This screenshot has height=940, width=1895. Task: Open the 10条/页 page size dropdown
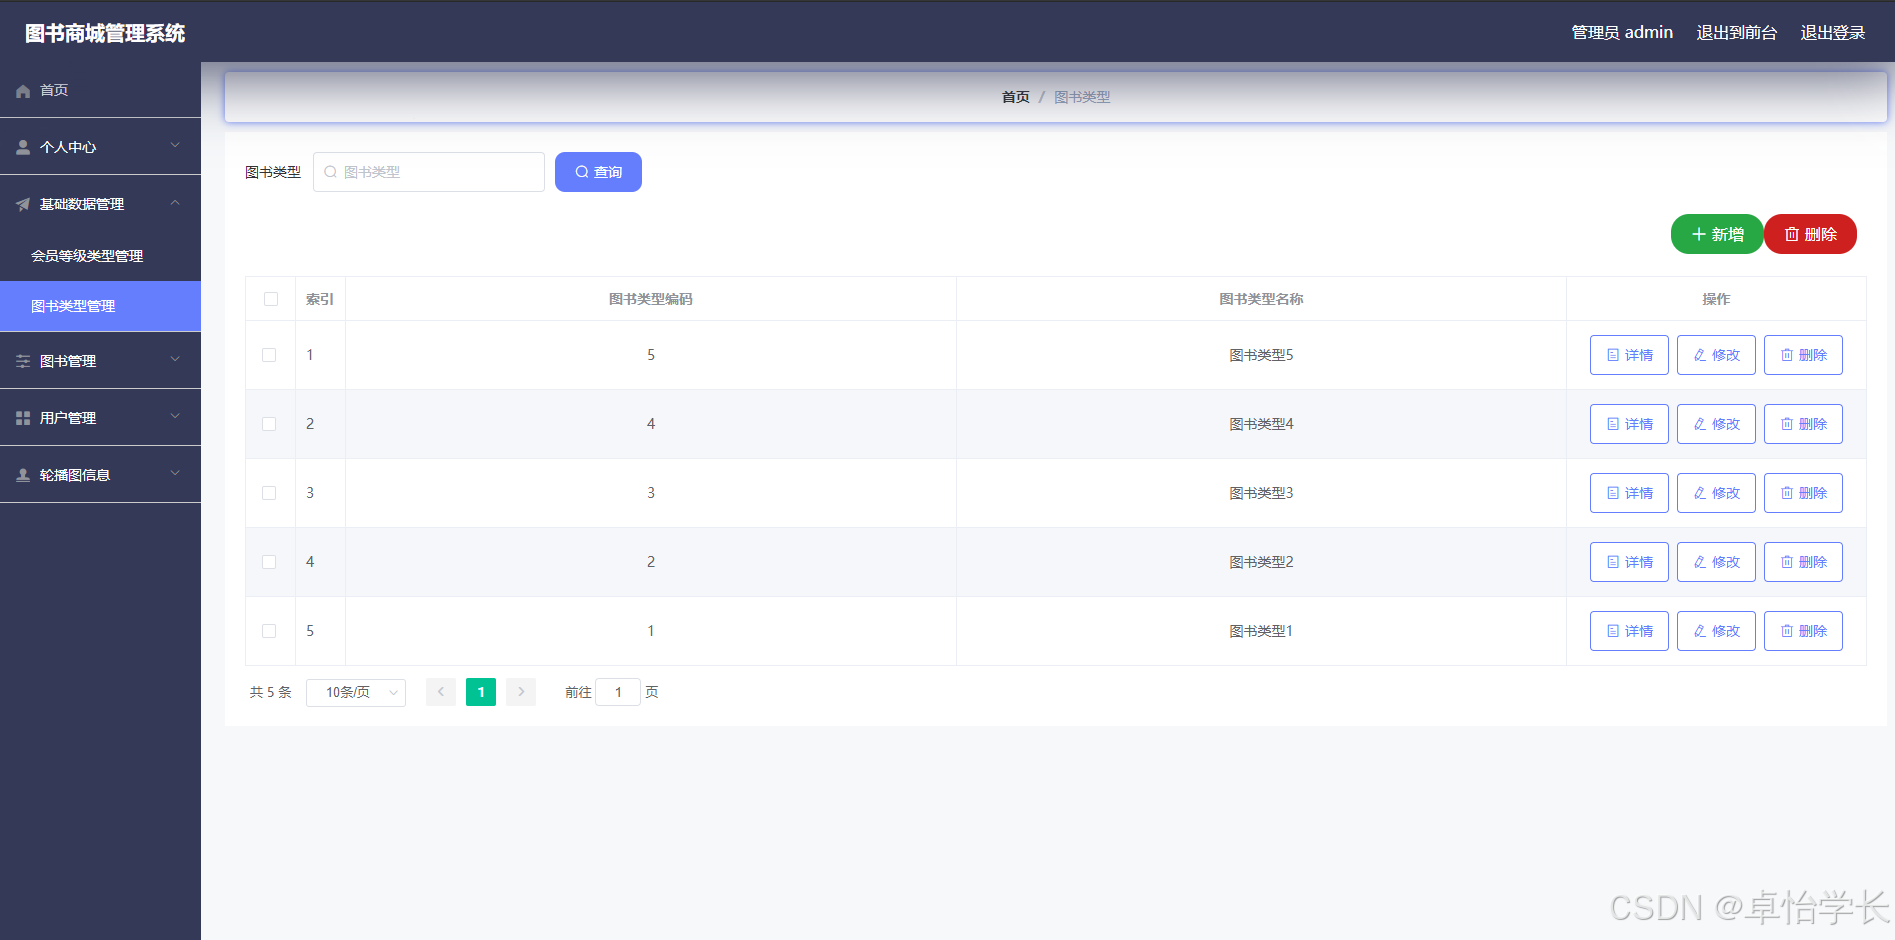(356, 692)
